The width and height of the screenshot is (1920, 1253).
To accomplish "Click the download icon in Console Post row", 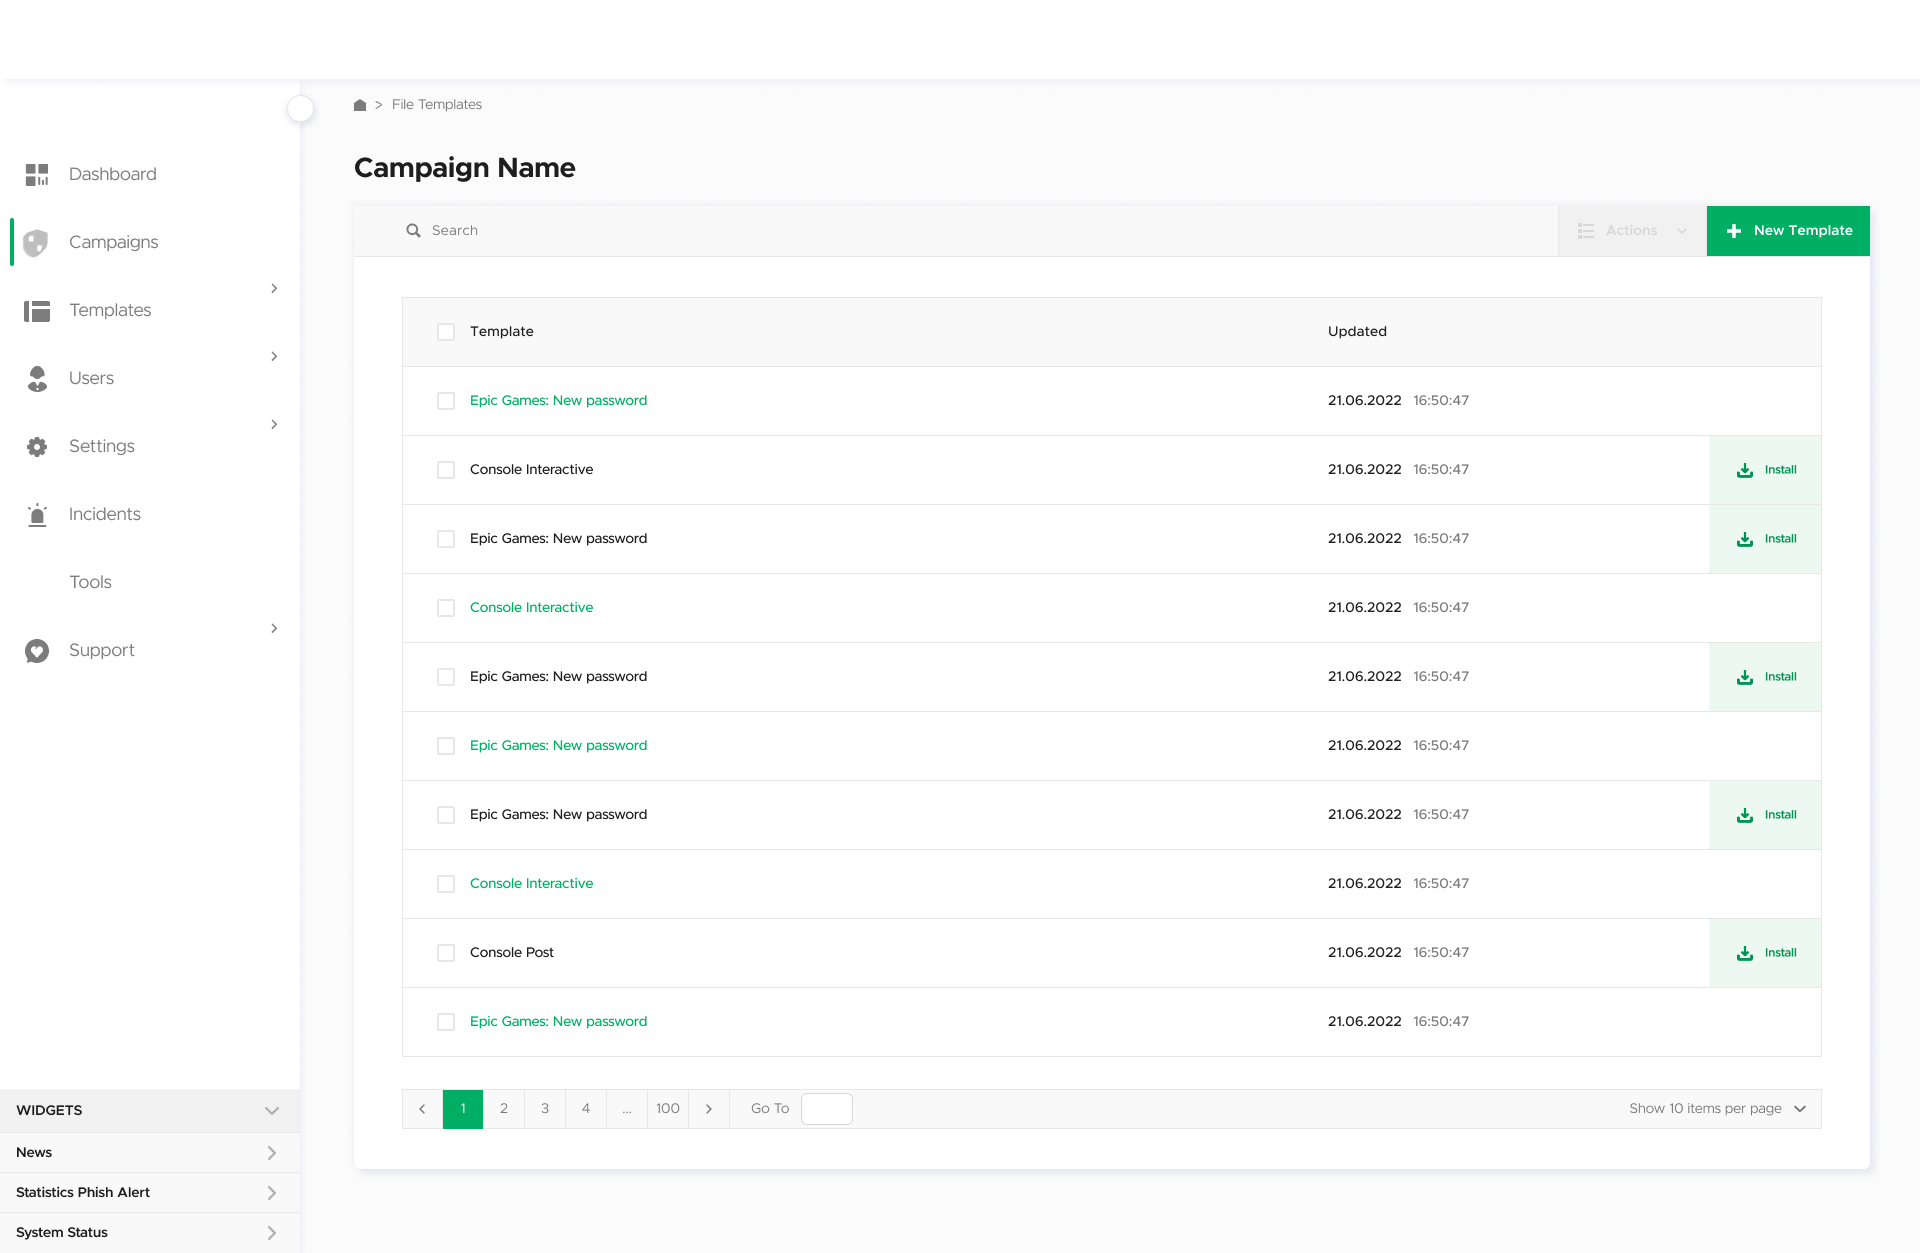I will tap(1745, 953).
